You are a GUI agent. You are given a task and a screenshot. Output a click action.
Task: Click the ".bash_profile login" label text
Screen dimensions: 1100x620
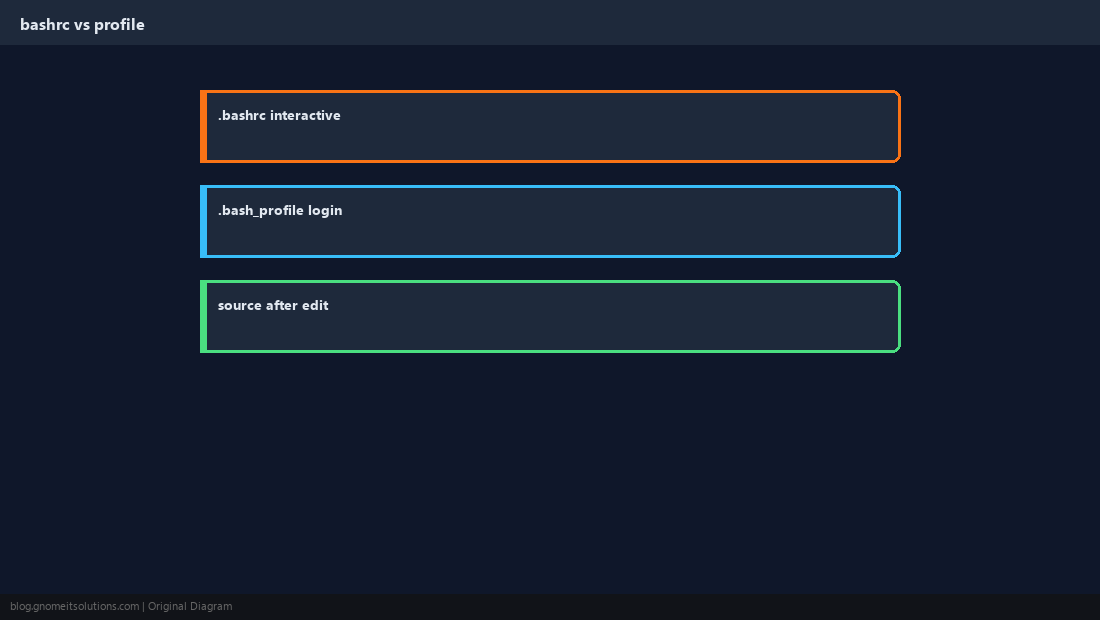click(280, 210)
